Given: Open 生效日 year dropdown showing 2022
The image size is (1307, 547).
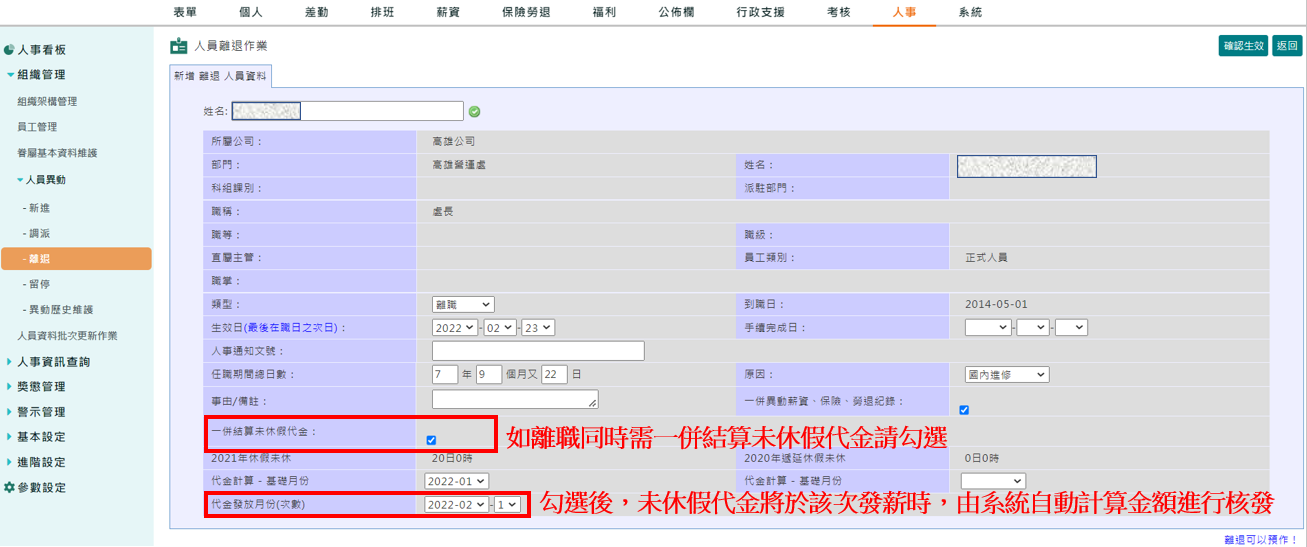Looking at the screenshot, I should (x=455, y=327).
